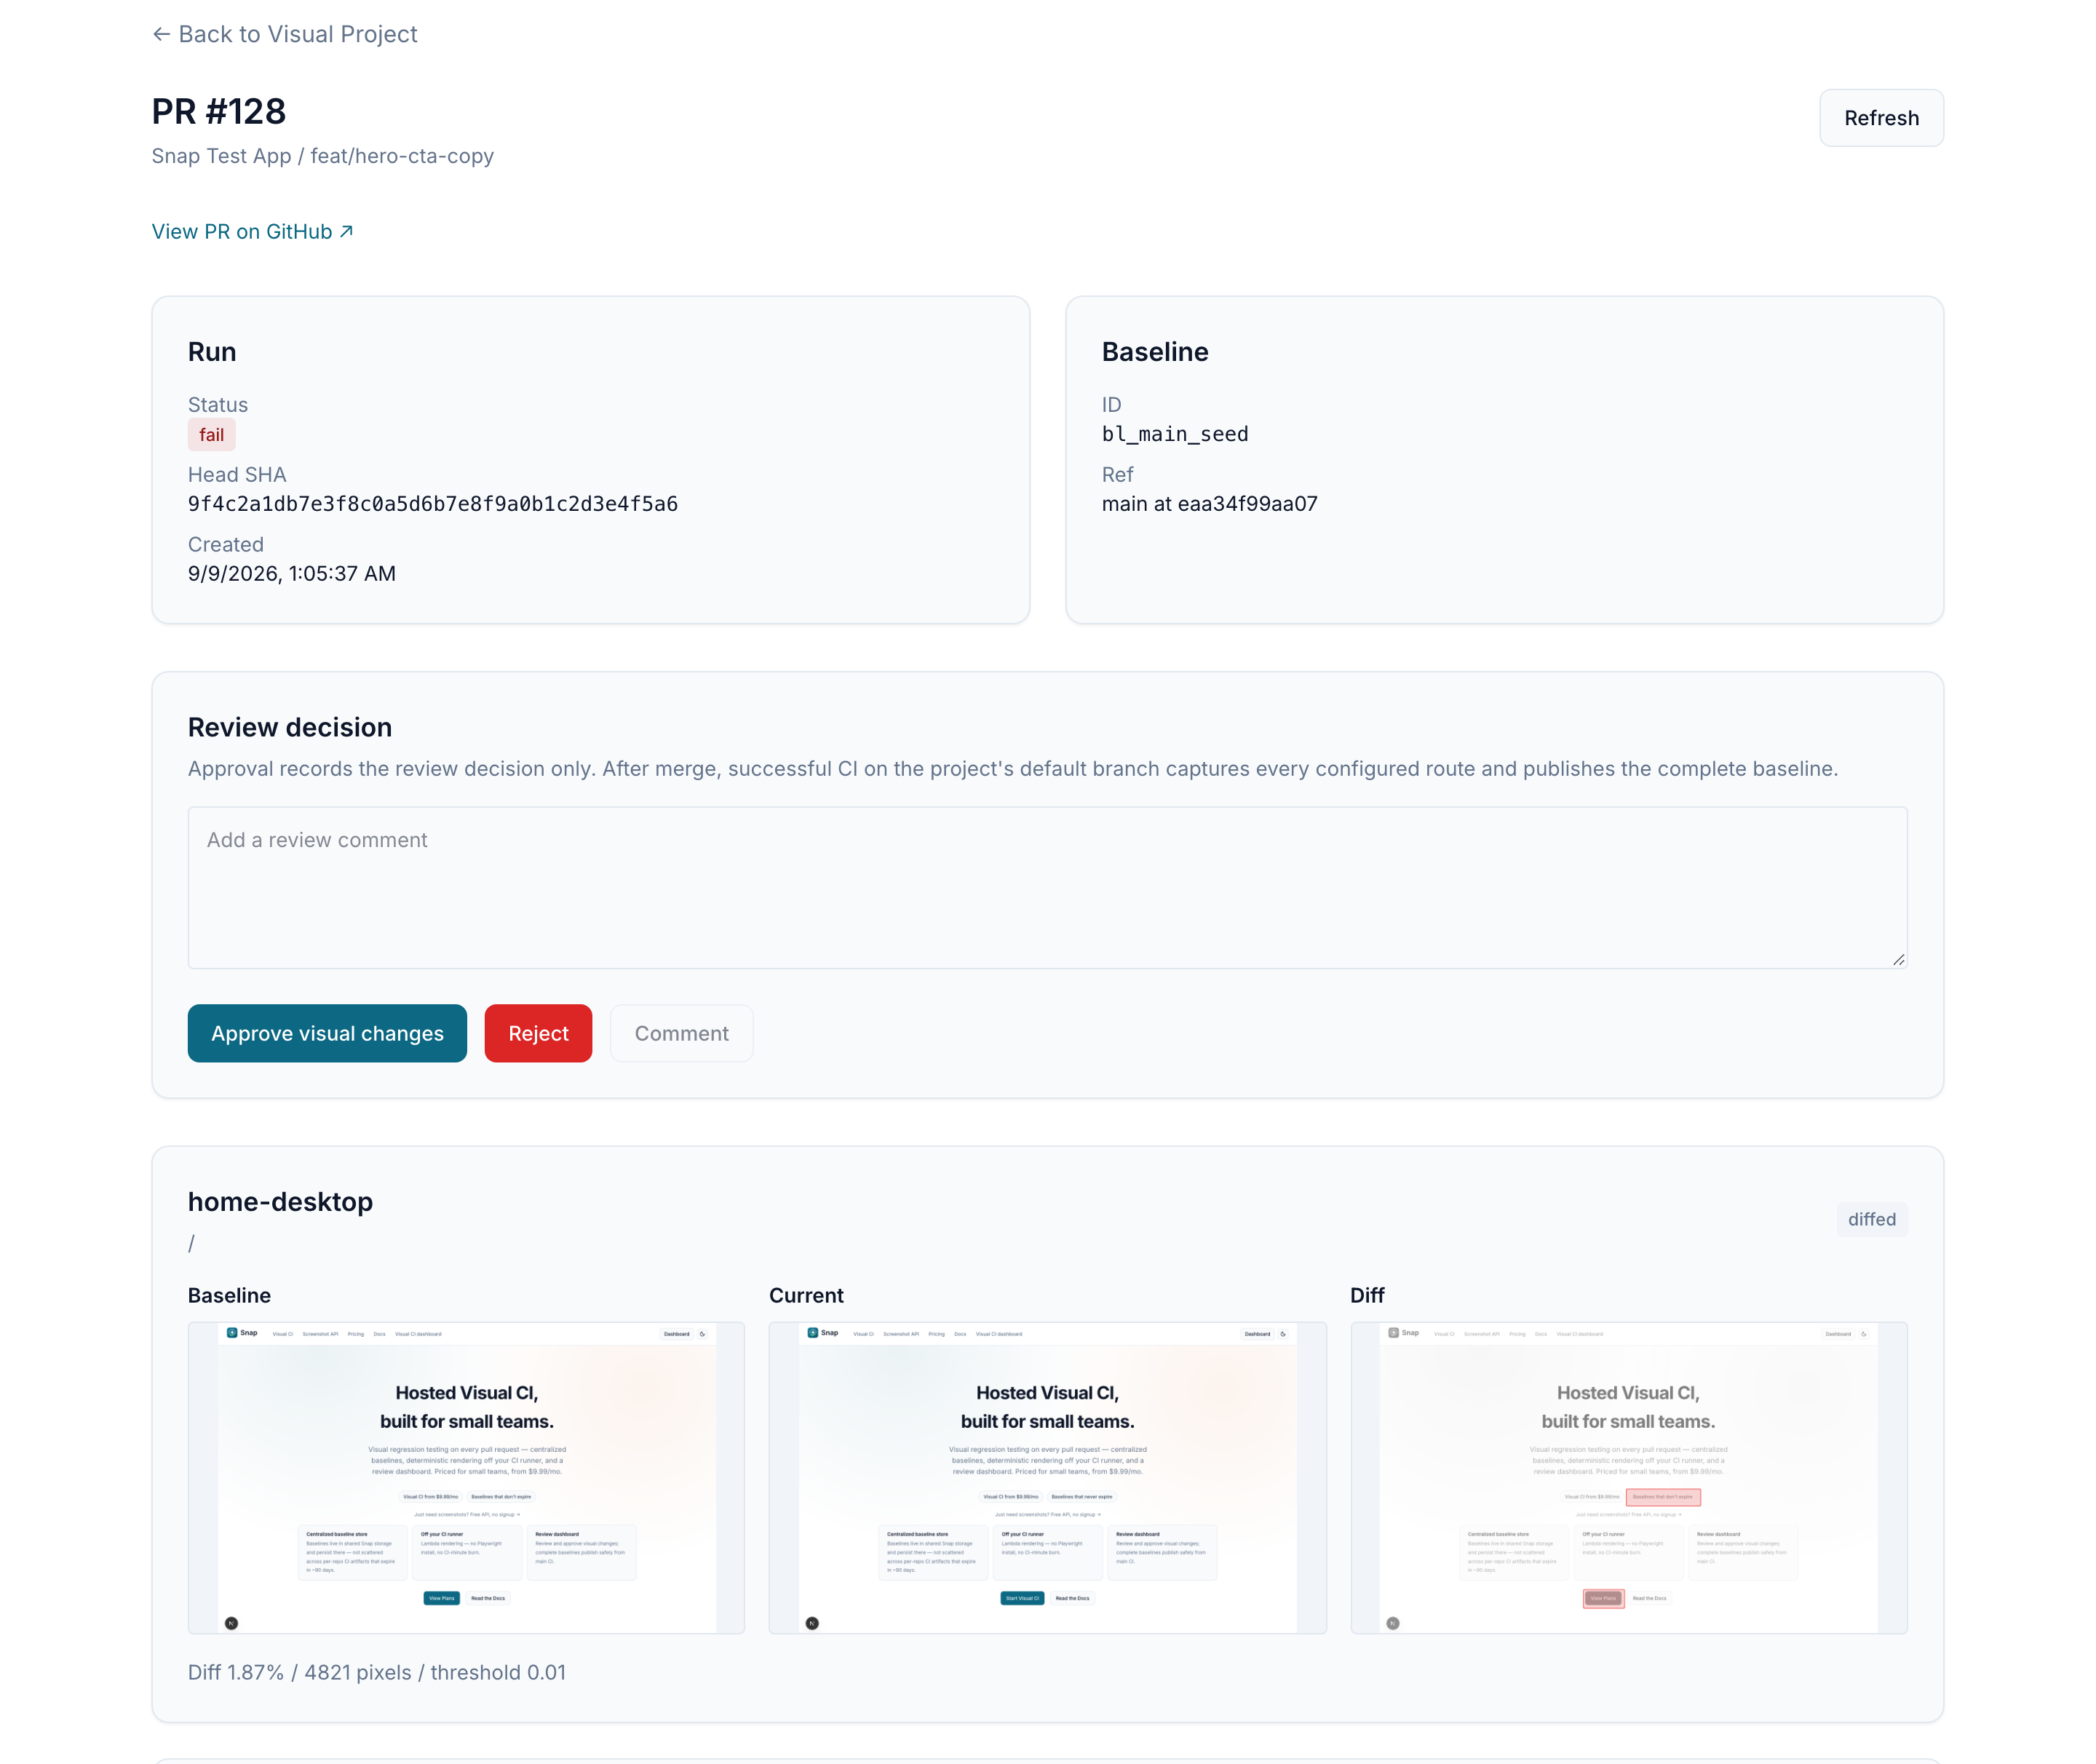Click the Comment button
Image resolution: width=2096 pixels, height=1764 pixels.
click(x=681, y=1033)
